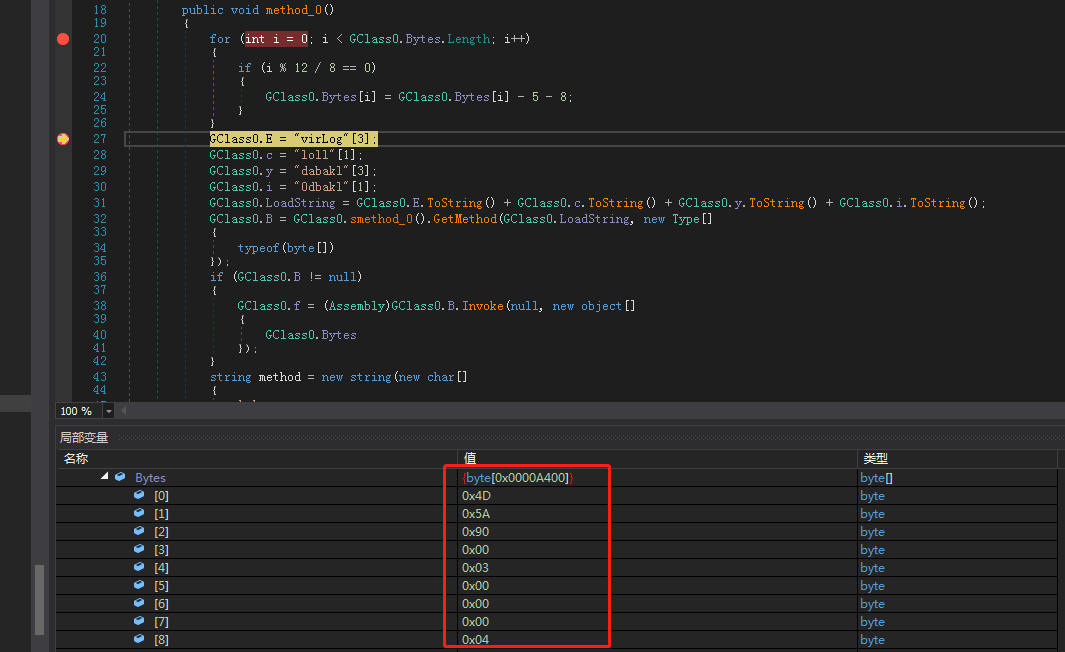Click method_0 in the method declaration
1065x652 pixels.
click(296, 10)
